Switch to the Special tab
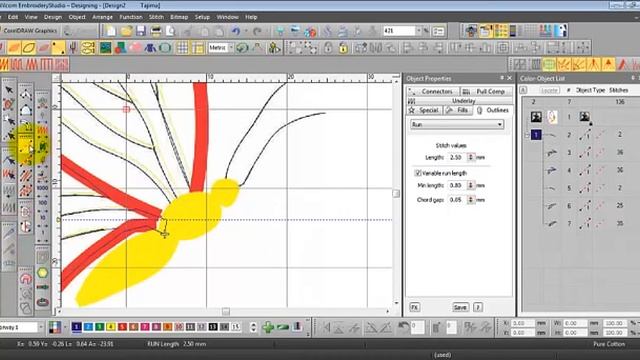This screenshot has height=360, width=640. pos(424,110)
